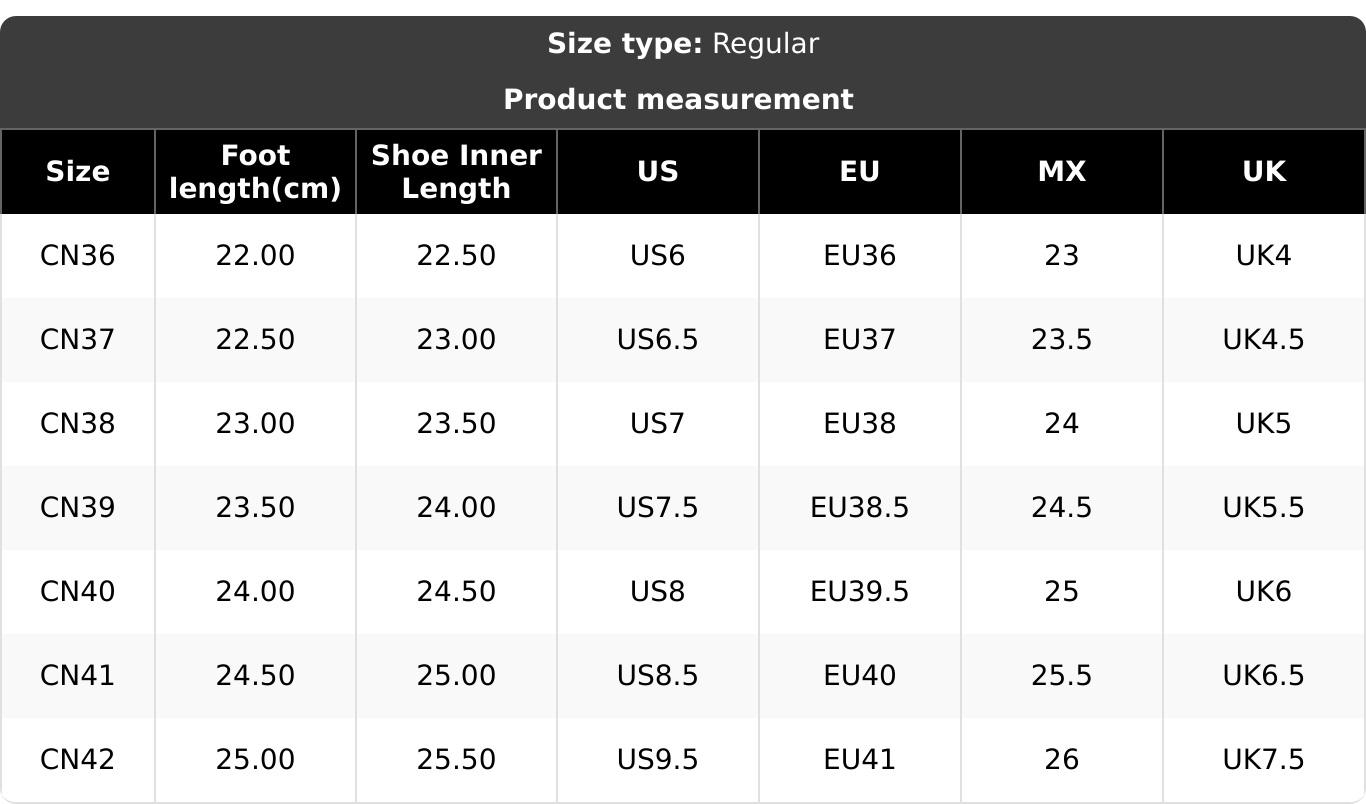The height and width of the screenshot is (804, 1366).
Task: Select the CN36 size cell
Action: [78, 256]
